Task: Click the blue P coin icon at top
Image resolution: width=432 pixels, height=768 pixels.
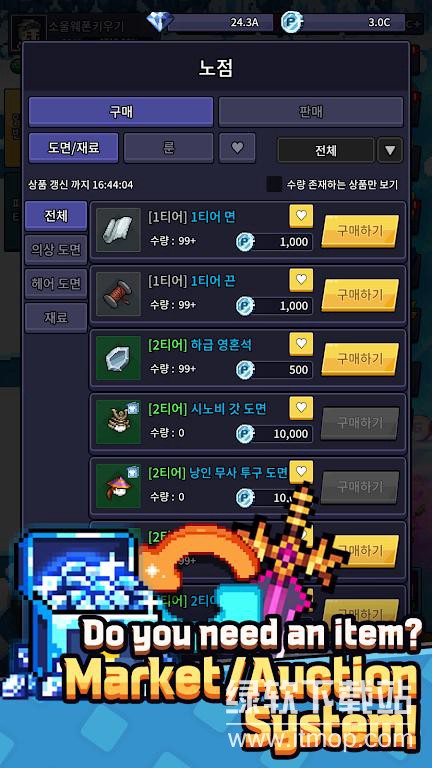Action: click(290, 22)
